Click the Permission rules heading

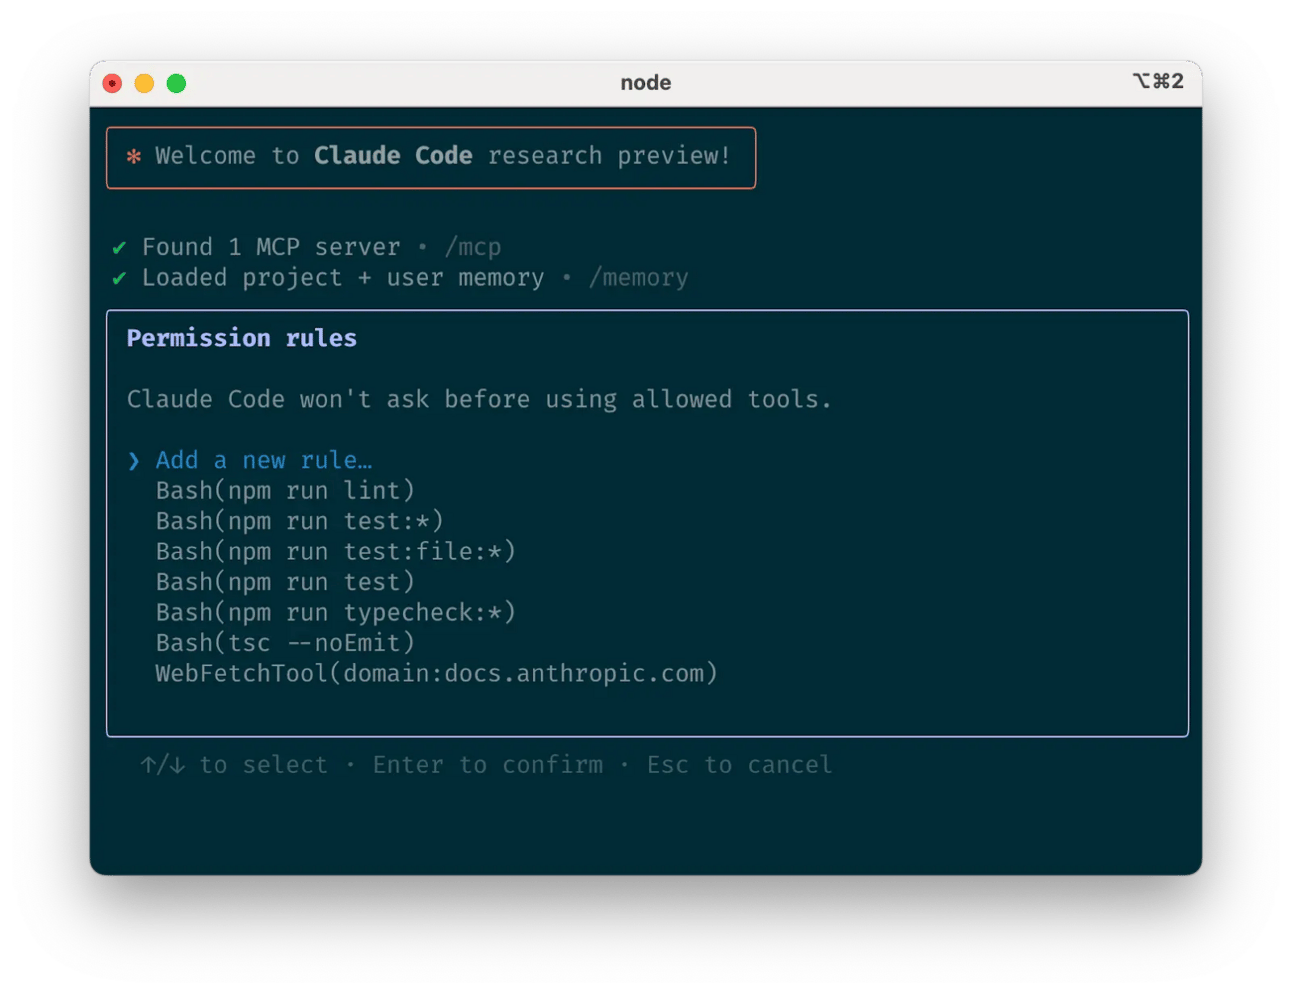coord(241,338)
